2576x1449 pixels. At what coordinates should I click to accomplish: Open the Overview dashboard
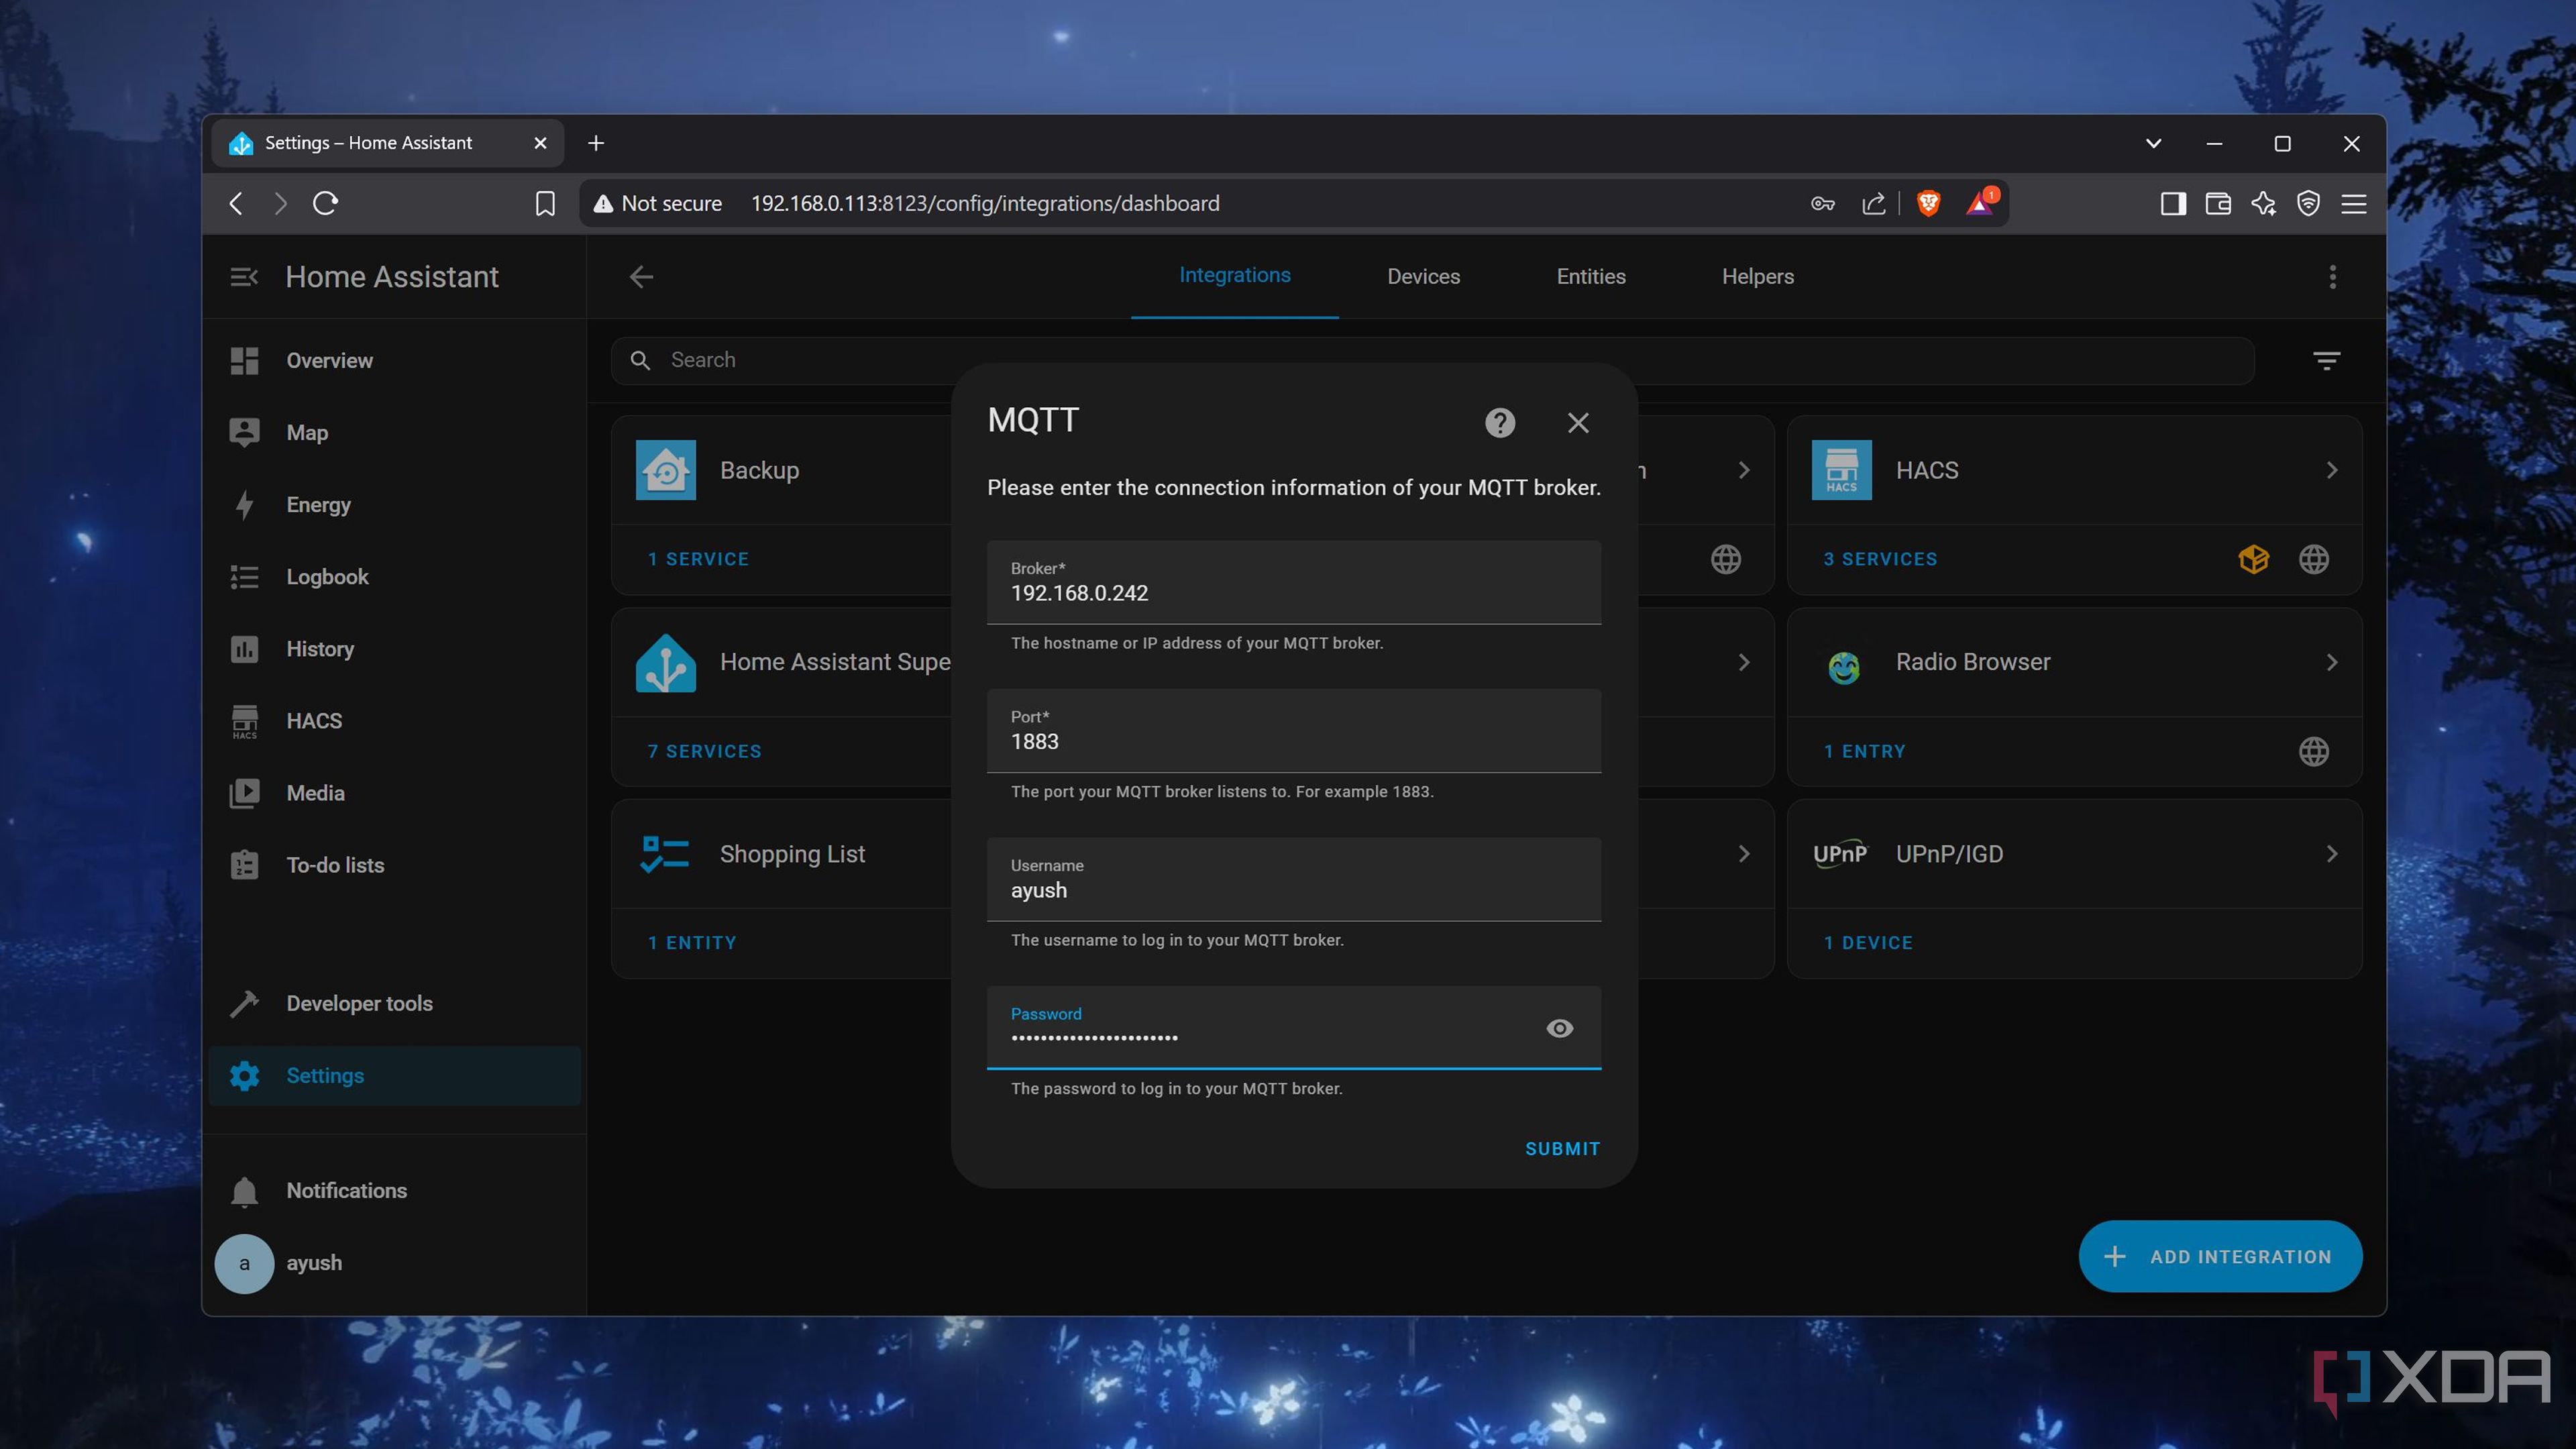[x=394, y=360]
